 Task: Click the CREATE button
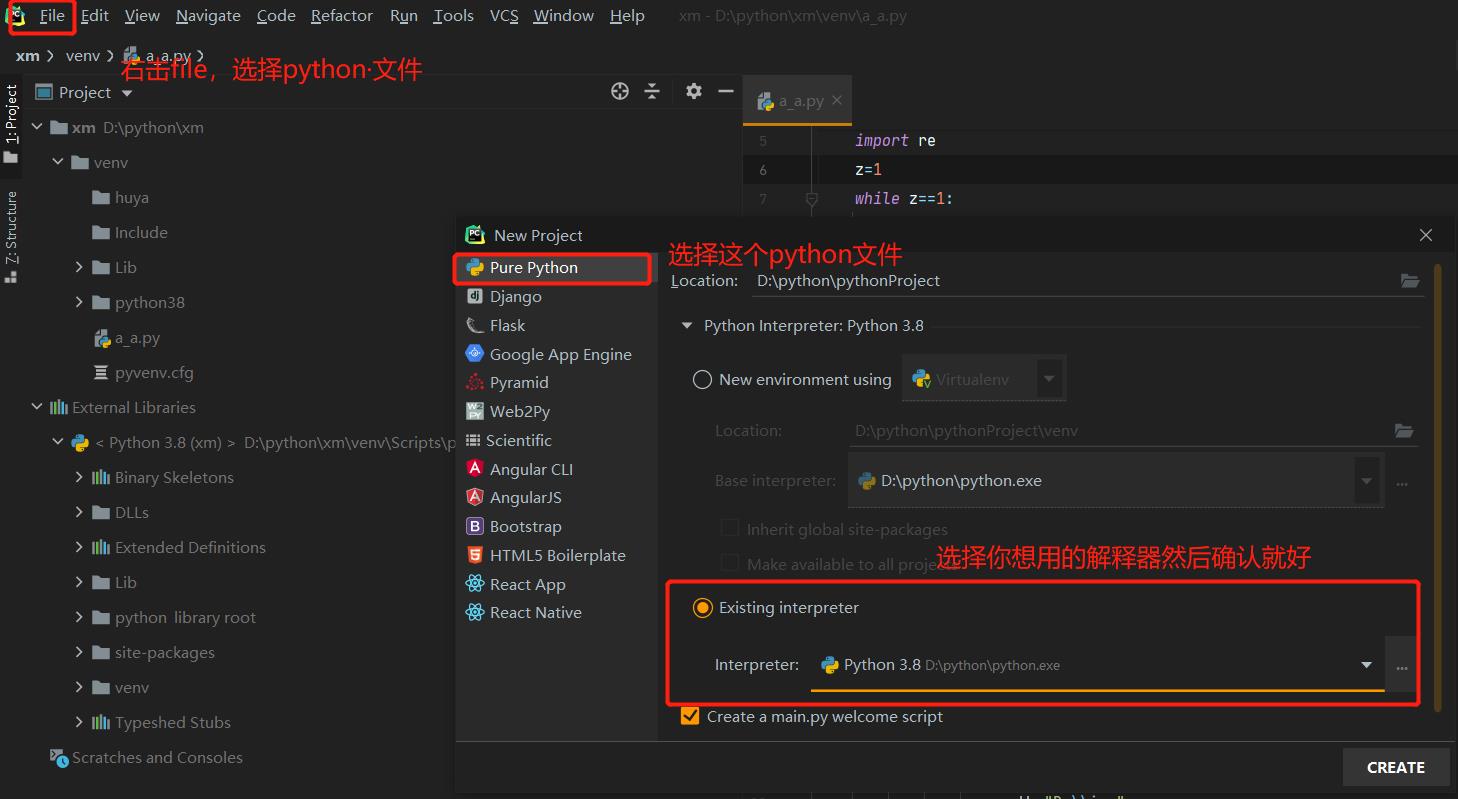1396,767
